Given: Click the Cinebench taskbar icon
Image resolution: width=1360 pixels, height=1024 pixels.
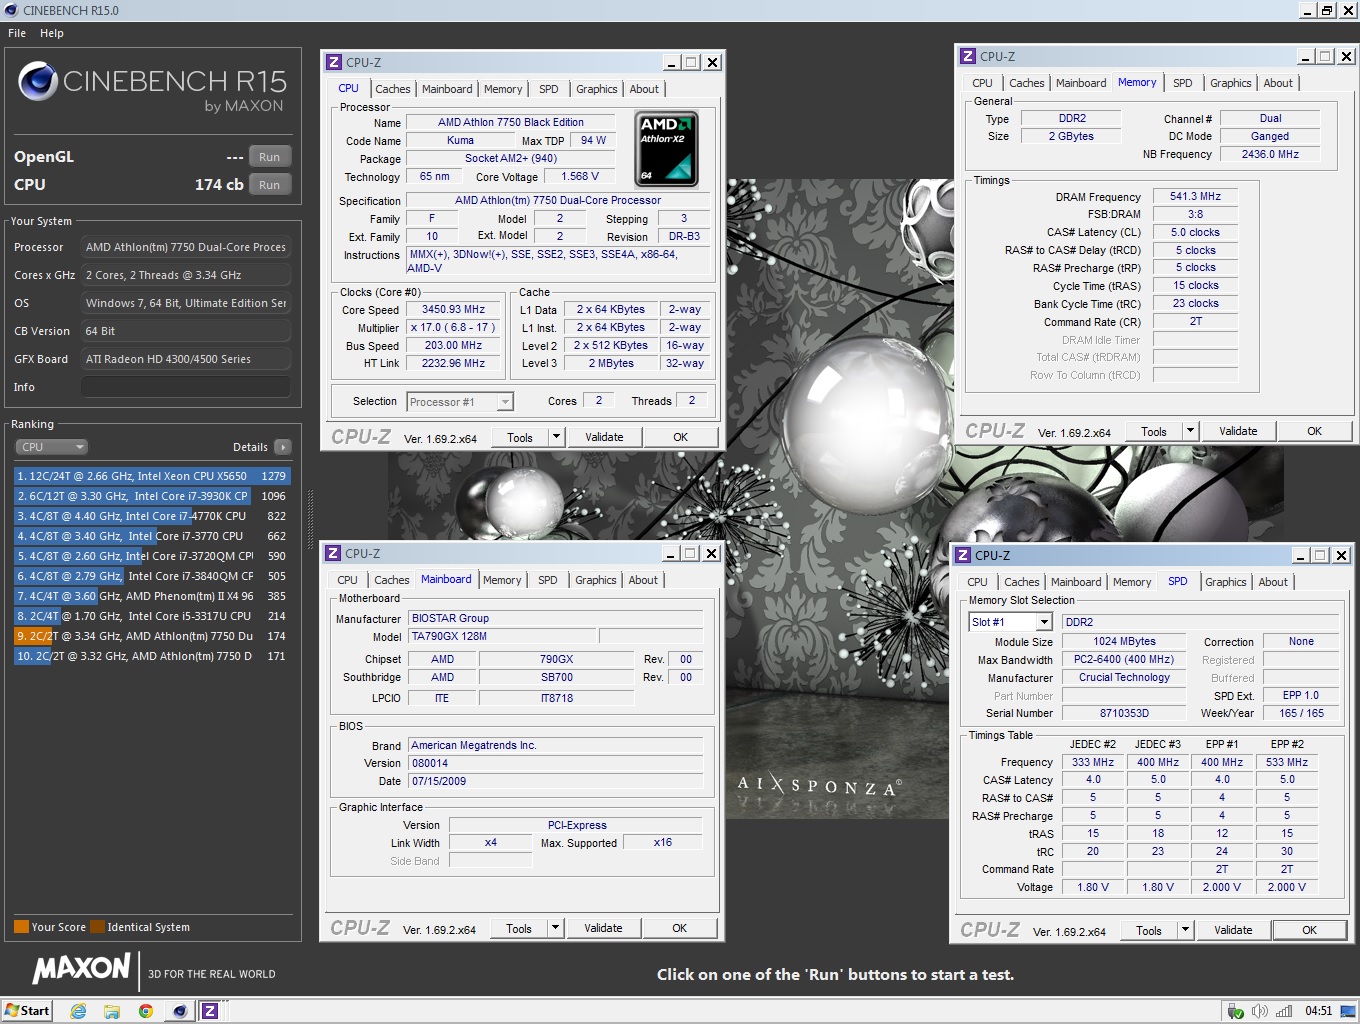Looking at the screenshot, I should coord(179,1011).
